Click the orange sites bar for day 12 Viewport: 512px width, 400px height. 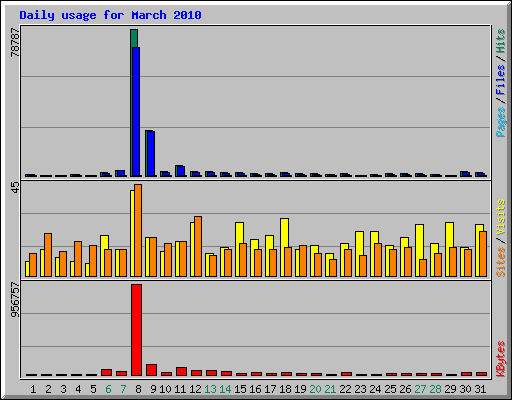click(x=198, y=246)
